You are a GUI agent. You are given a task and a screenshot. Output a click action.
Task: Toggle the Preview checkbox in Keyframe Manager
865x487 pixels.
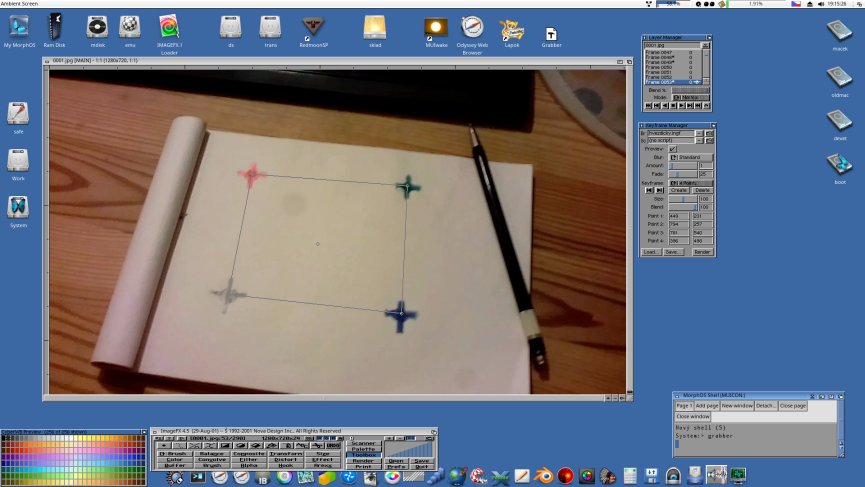(672, 149)
